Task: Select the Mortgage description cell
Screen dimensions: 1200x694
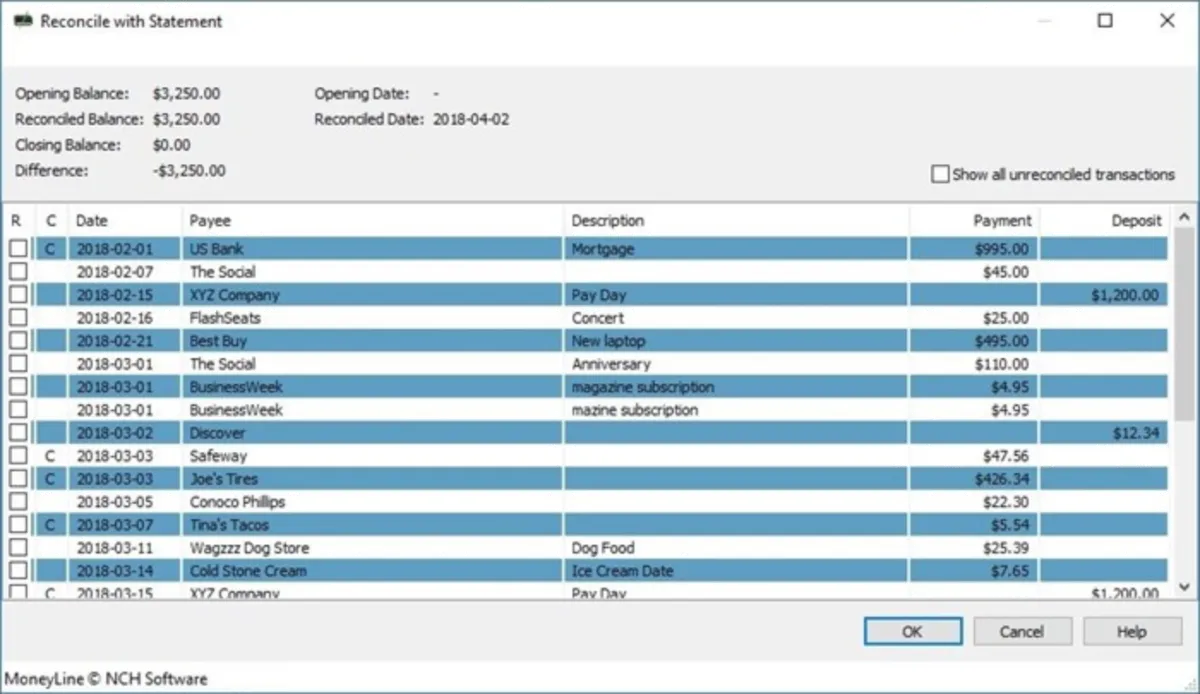Action: [x=737, y=248]
